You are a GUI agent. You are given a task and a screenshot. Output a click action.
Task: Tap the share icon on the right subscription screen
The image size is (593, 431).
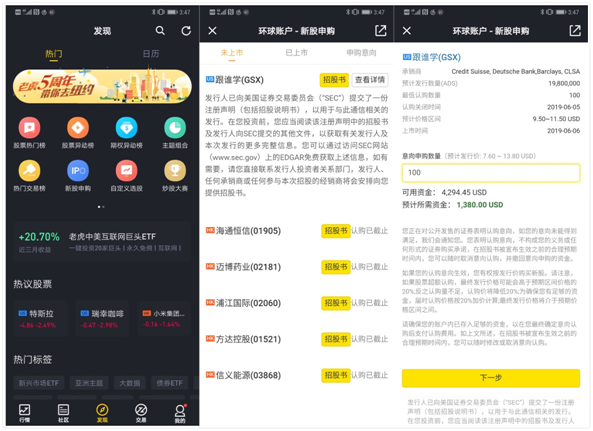575,31
